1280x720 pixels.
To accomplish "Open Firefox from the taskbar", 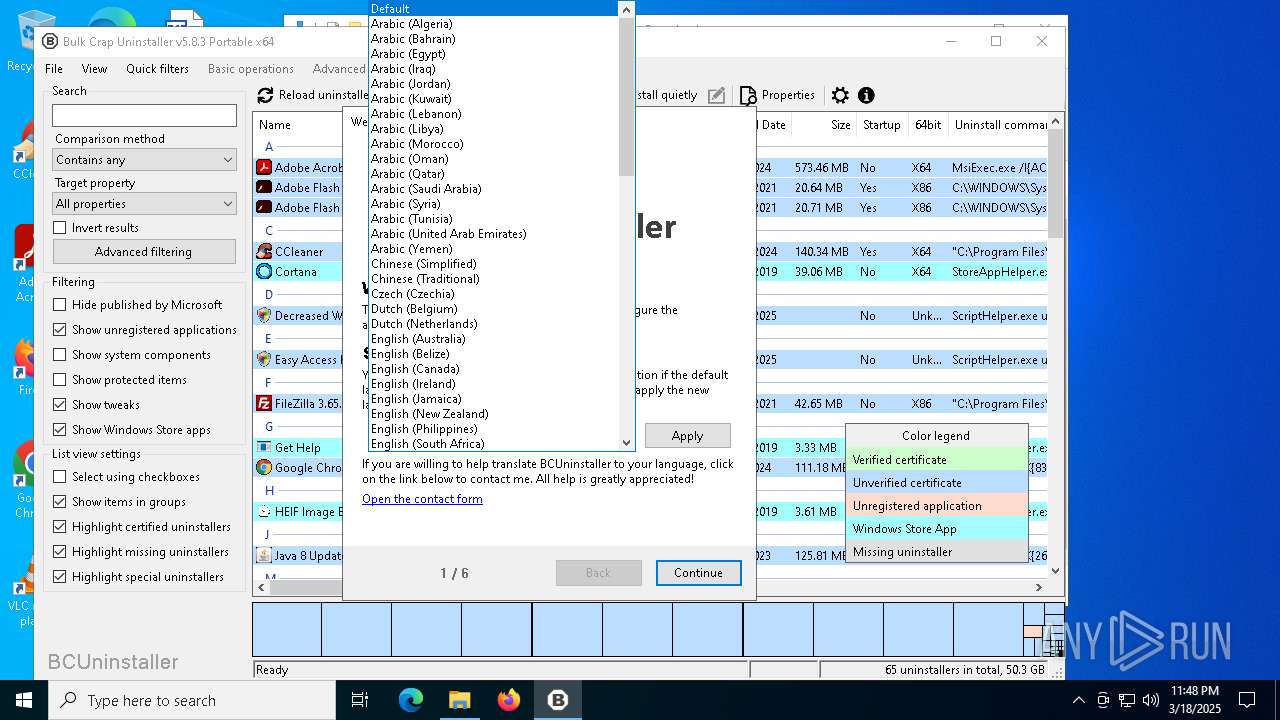I will [508, 700].
